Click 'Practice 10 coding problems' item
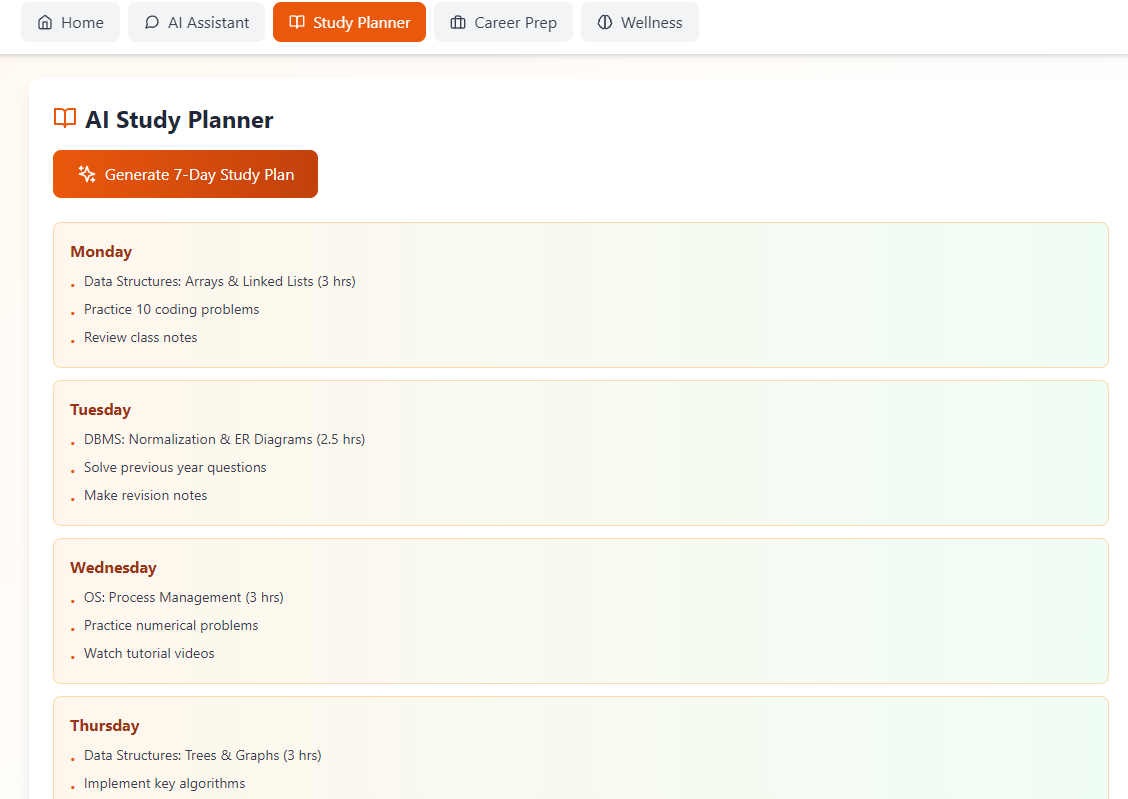Screen dimensions: 1128x799 (172, 309)
